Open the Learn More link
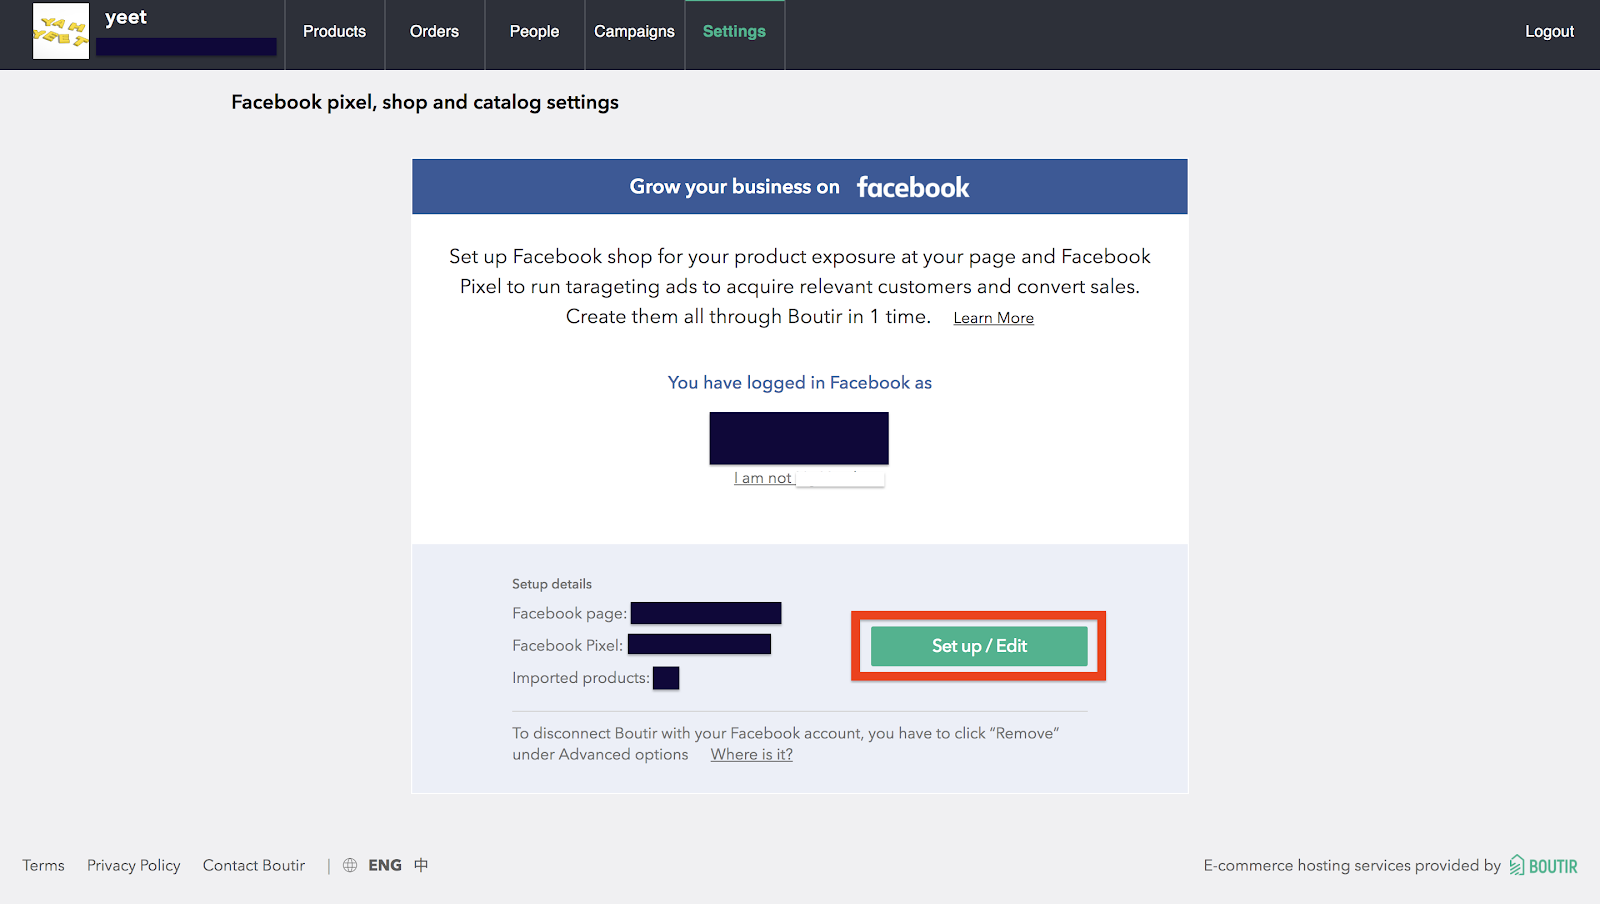 (993, 318)
